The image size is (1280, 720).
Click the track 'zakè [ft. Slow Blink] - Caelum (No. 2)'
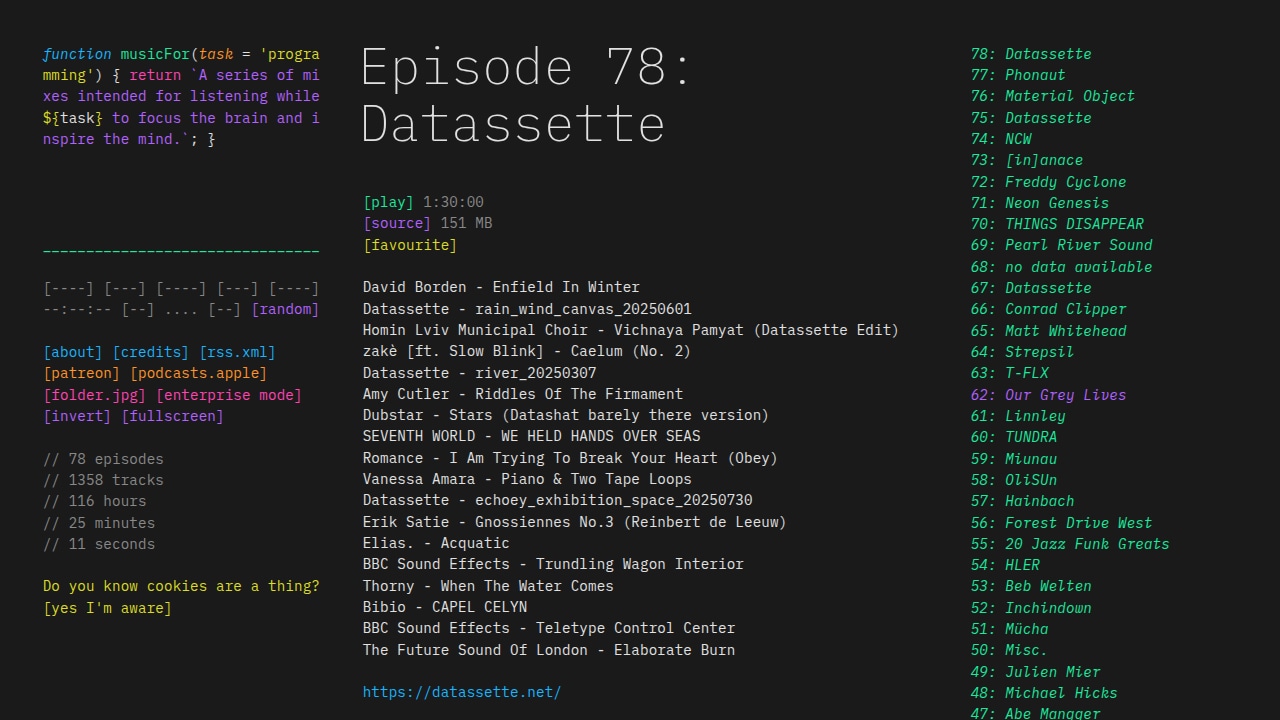pos(527,351)
